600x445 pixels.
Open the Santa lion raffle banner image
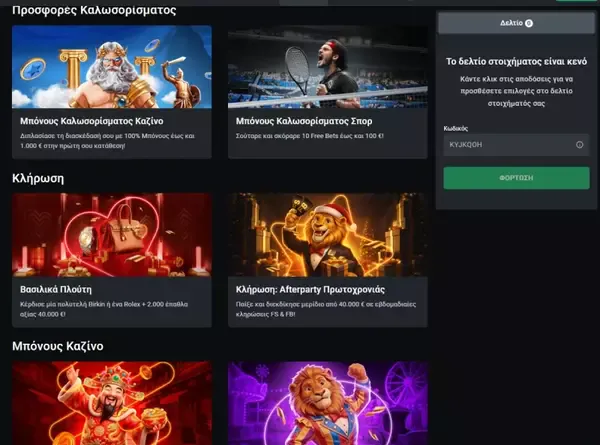[328, 235]
